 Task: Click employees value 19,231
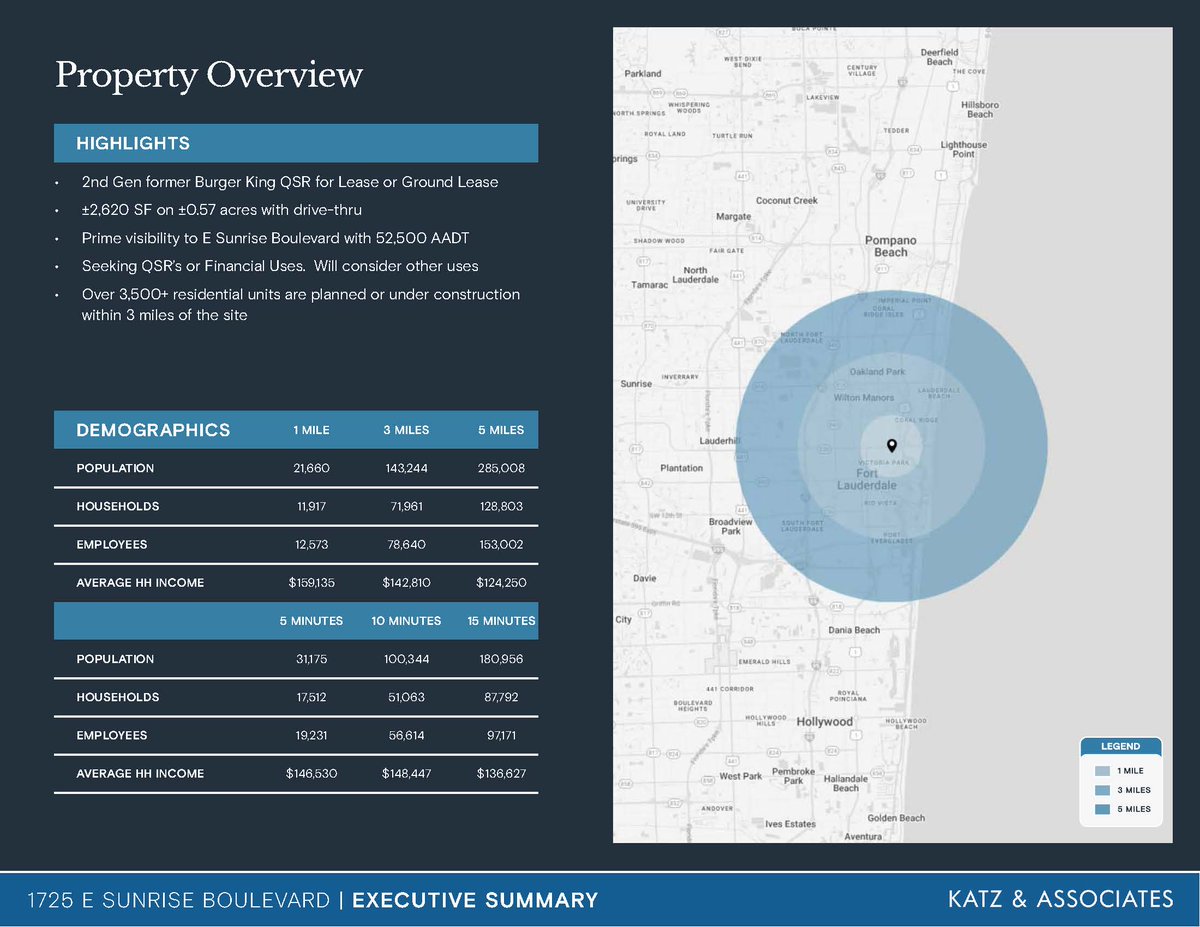311,735
